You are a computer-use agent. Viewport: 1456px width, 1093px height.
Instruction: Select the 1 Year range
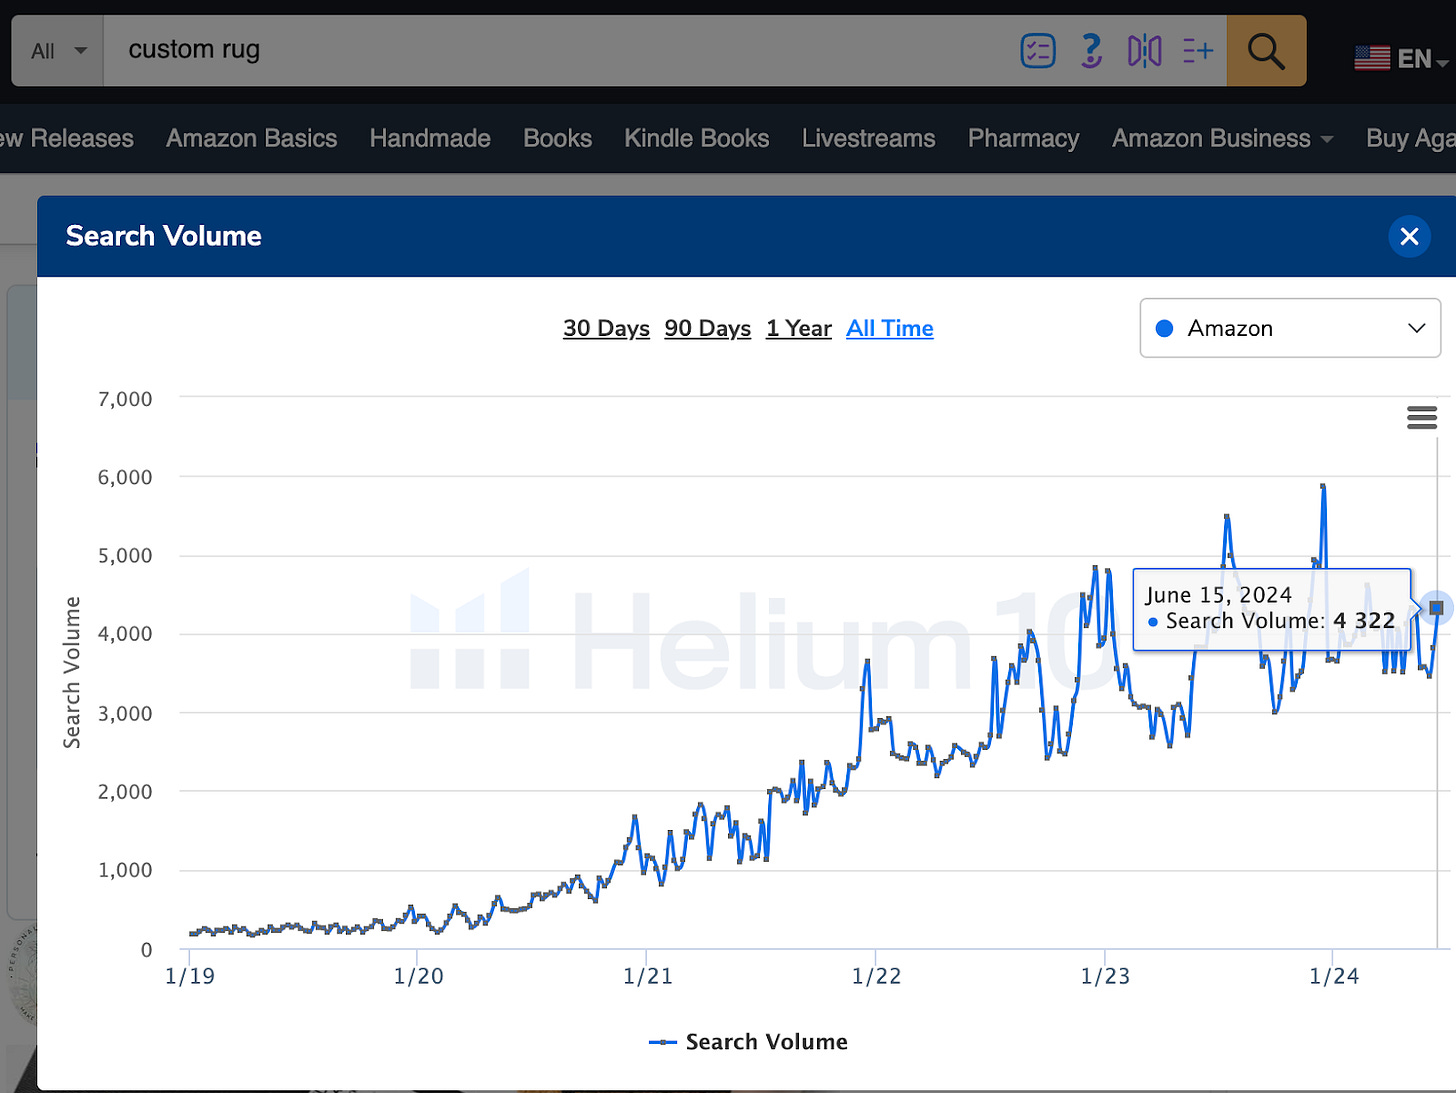tap(799, 328)
